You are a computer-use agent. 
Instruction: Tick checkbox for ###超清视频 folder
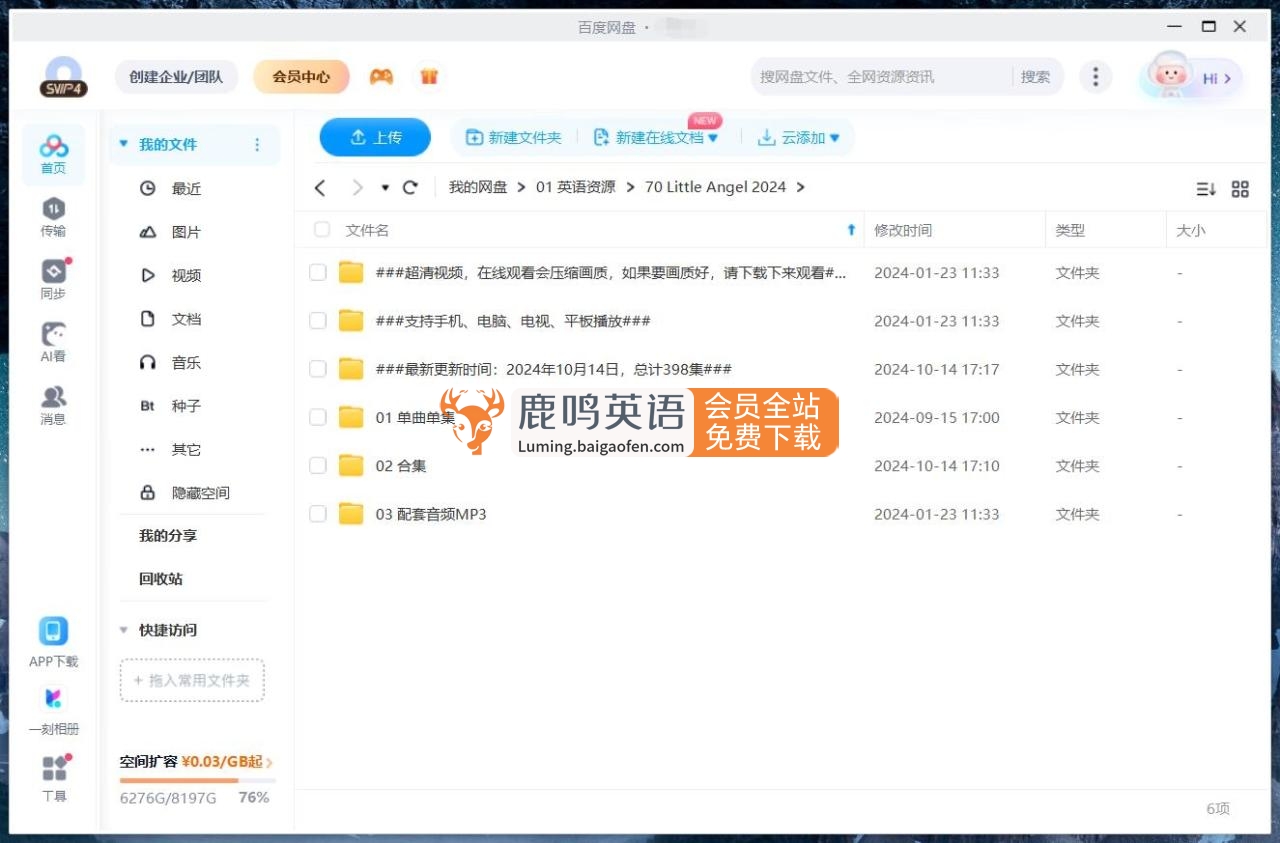(x=318, y=272)
